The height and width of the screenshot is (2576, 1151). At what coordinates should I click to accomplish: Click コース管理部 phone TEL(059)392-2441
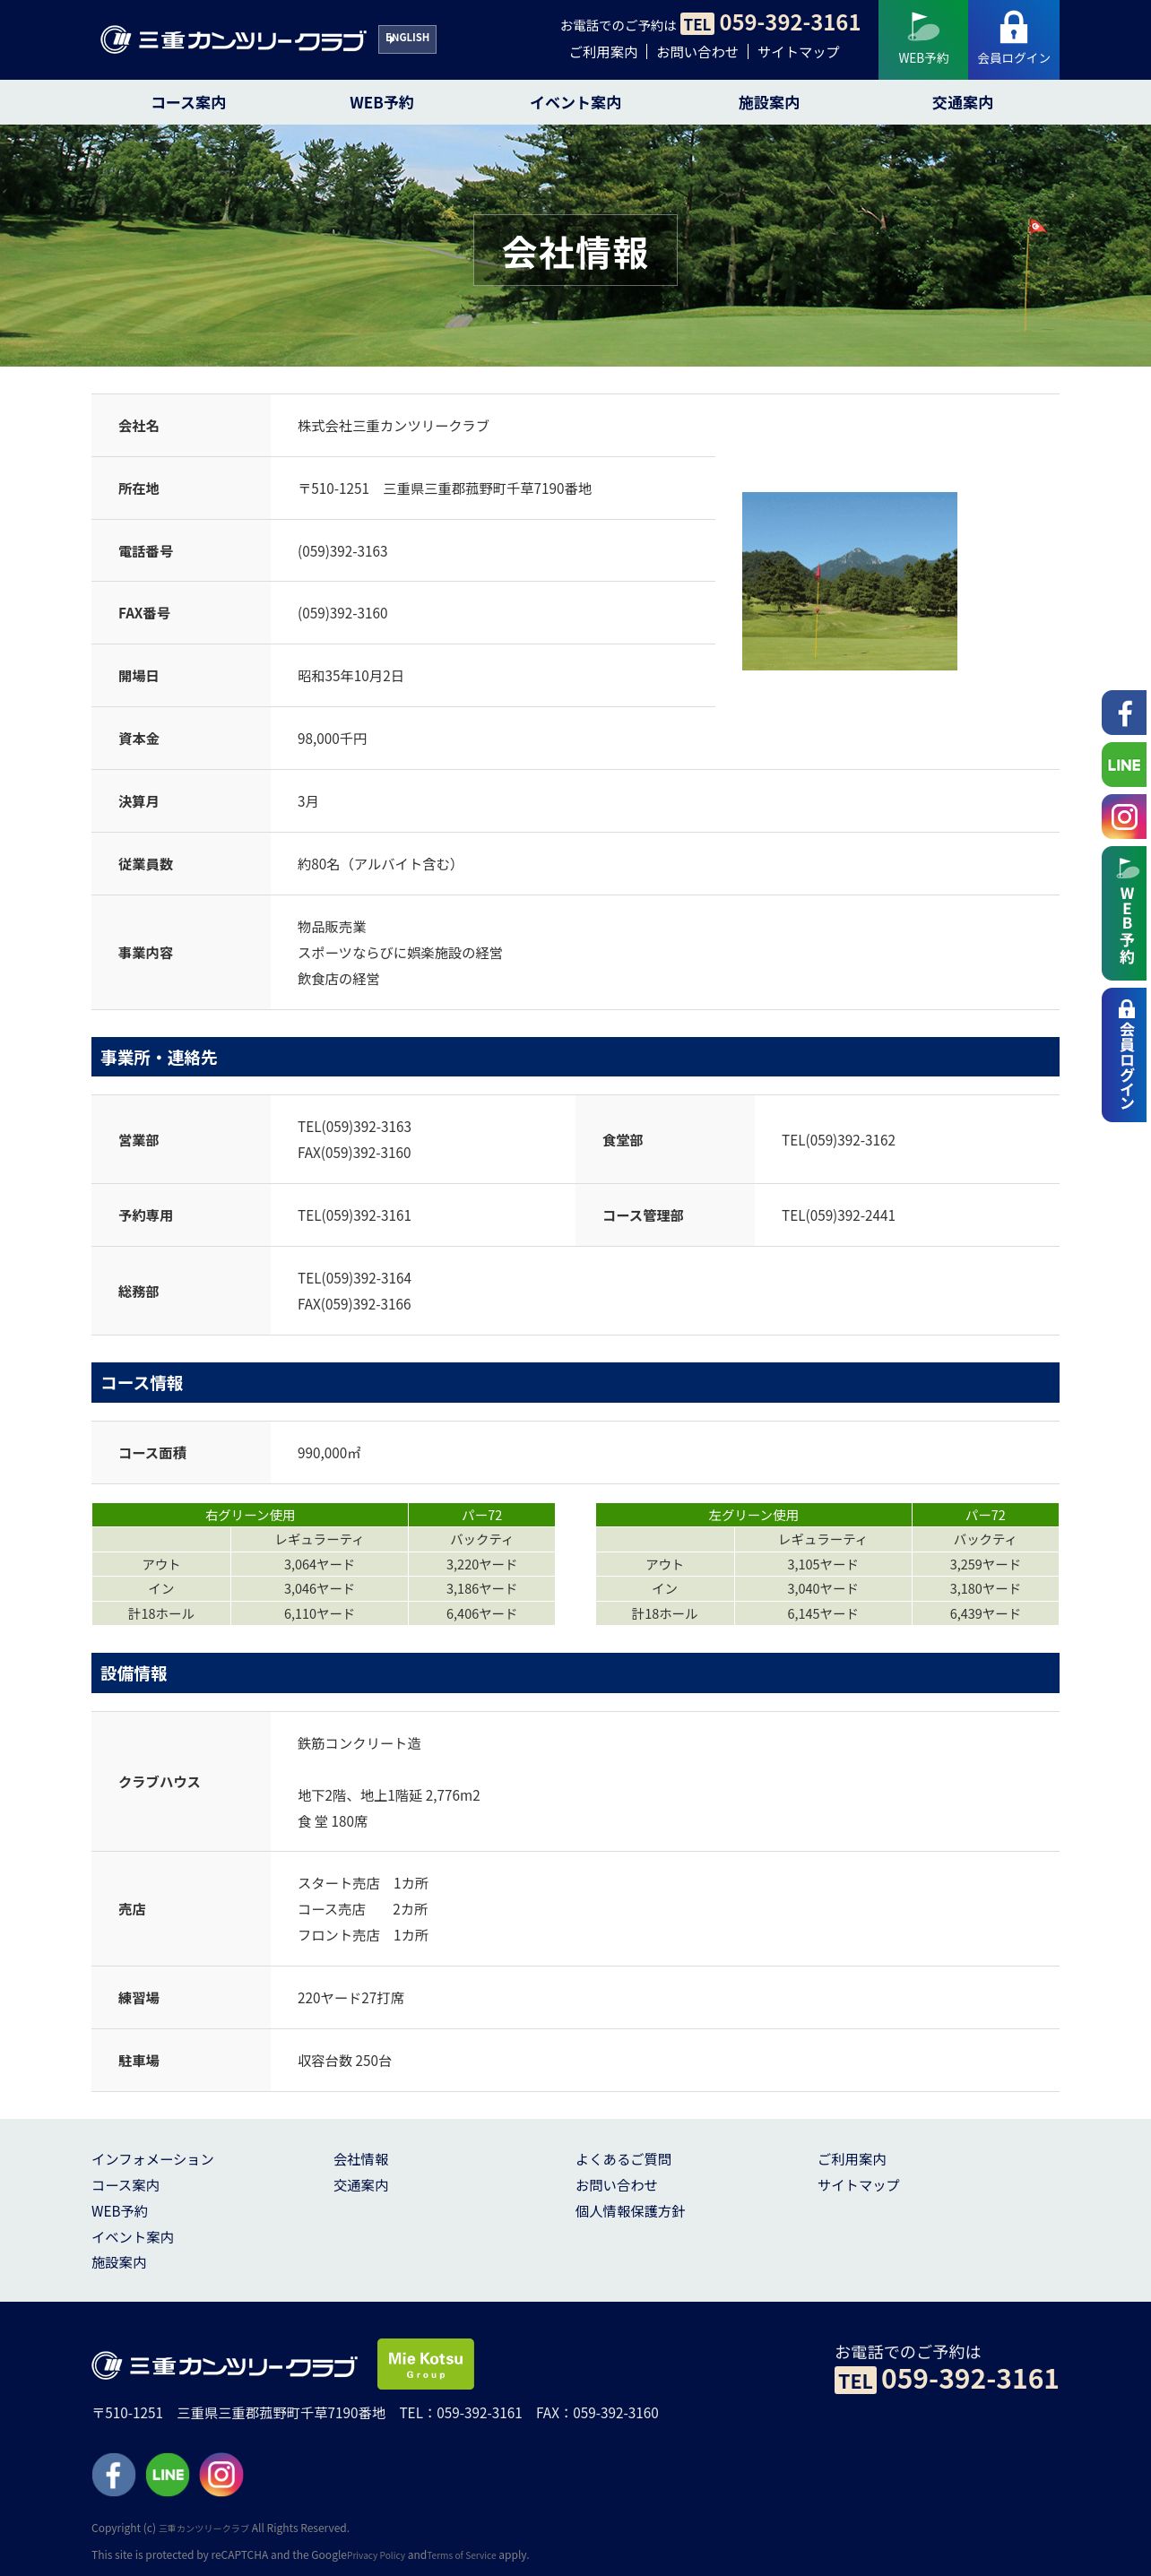(838, 1215)
